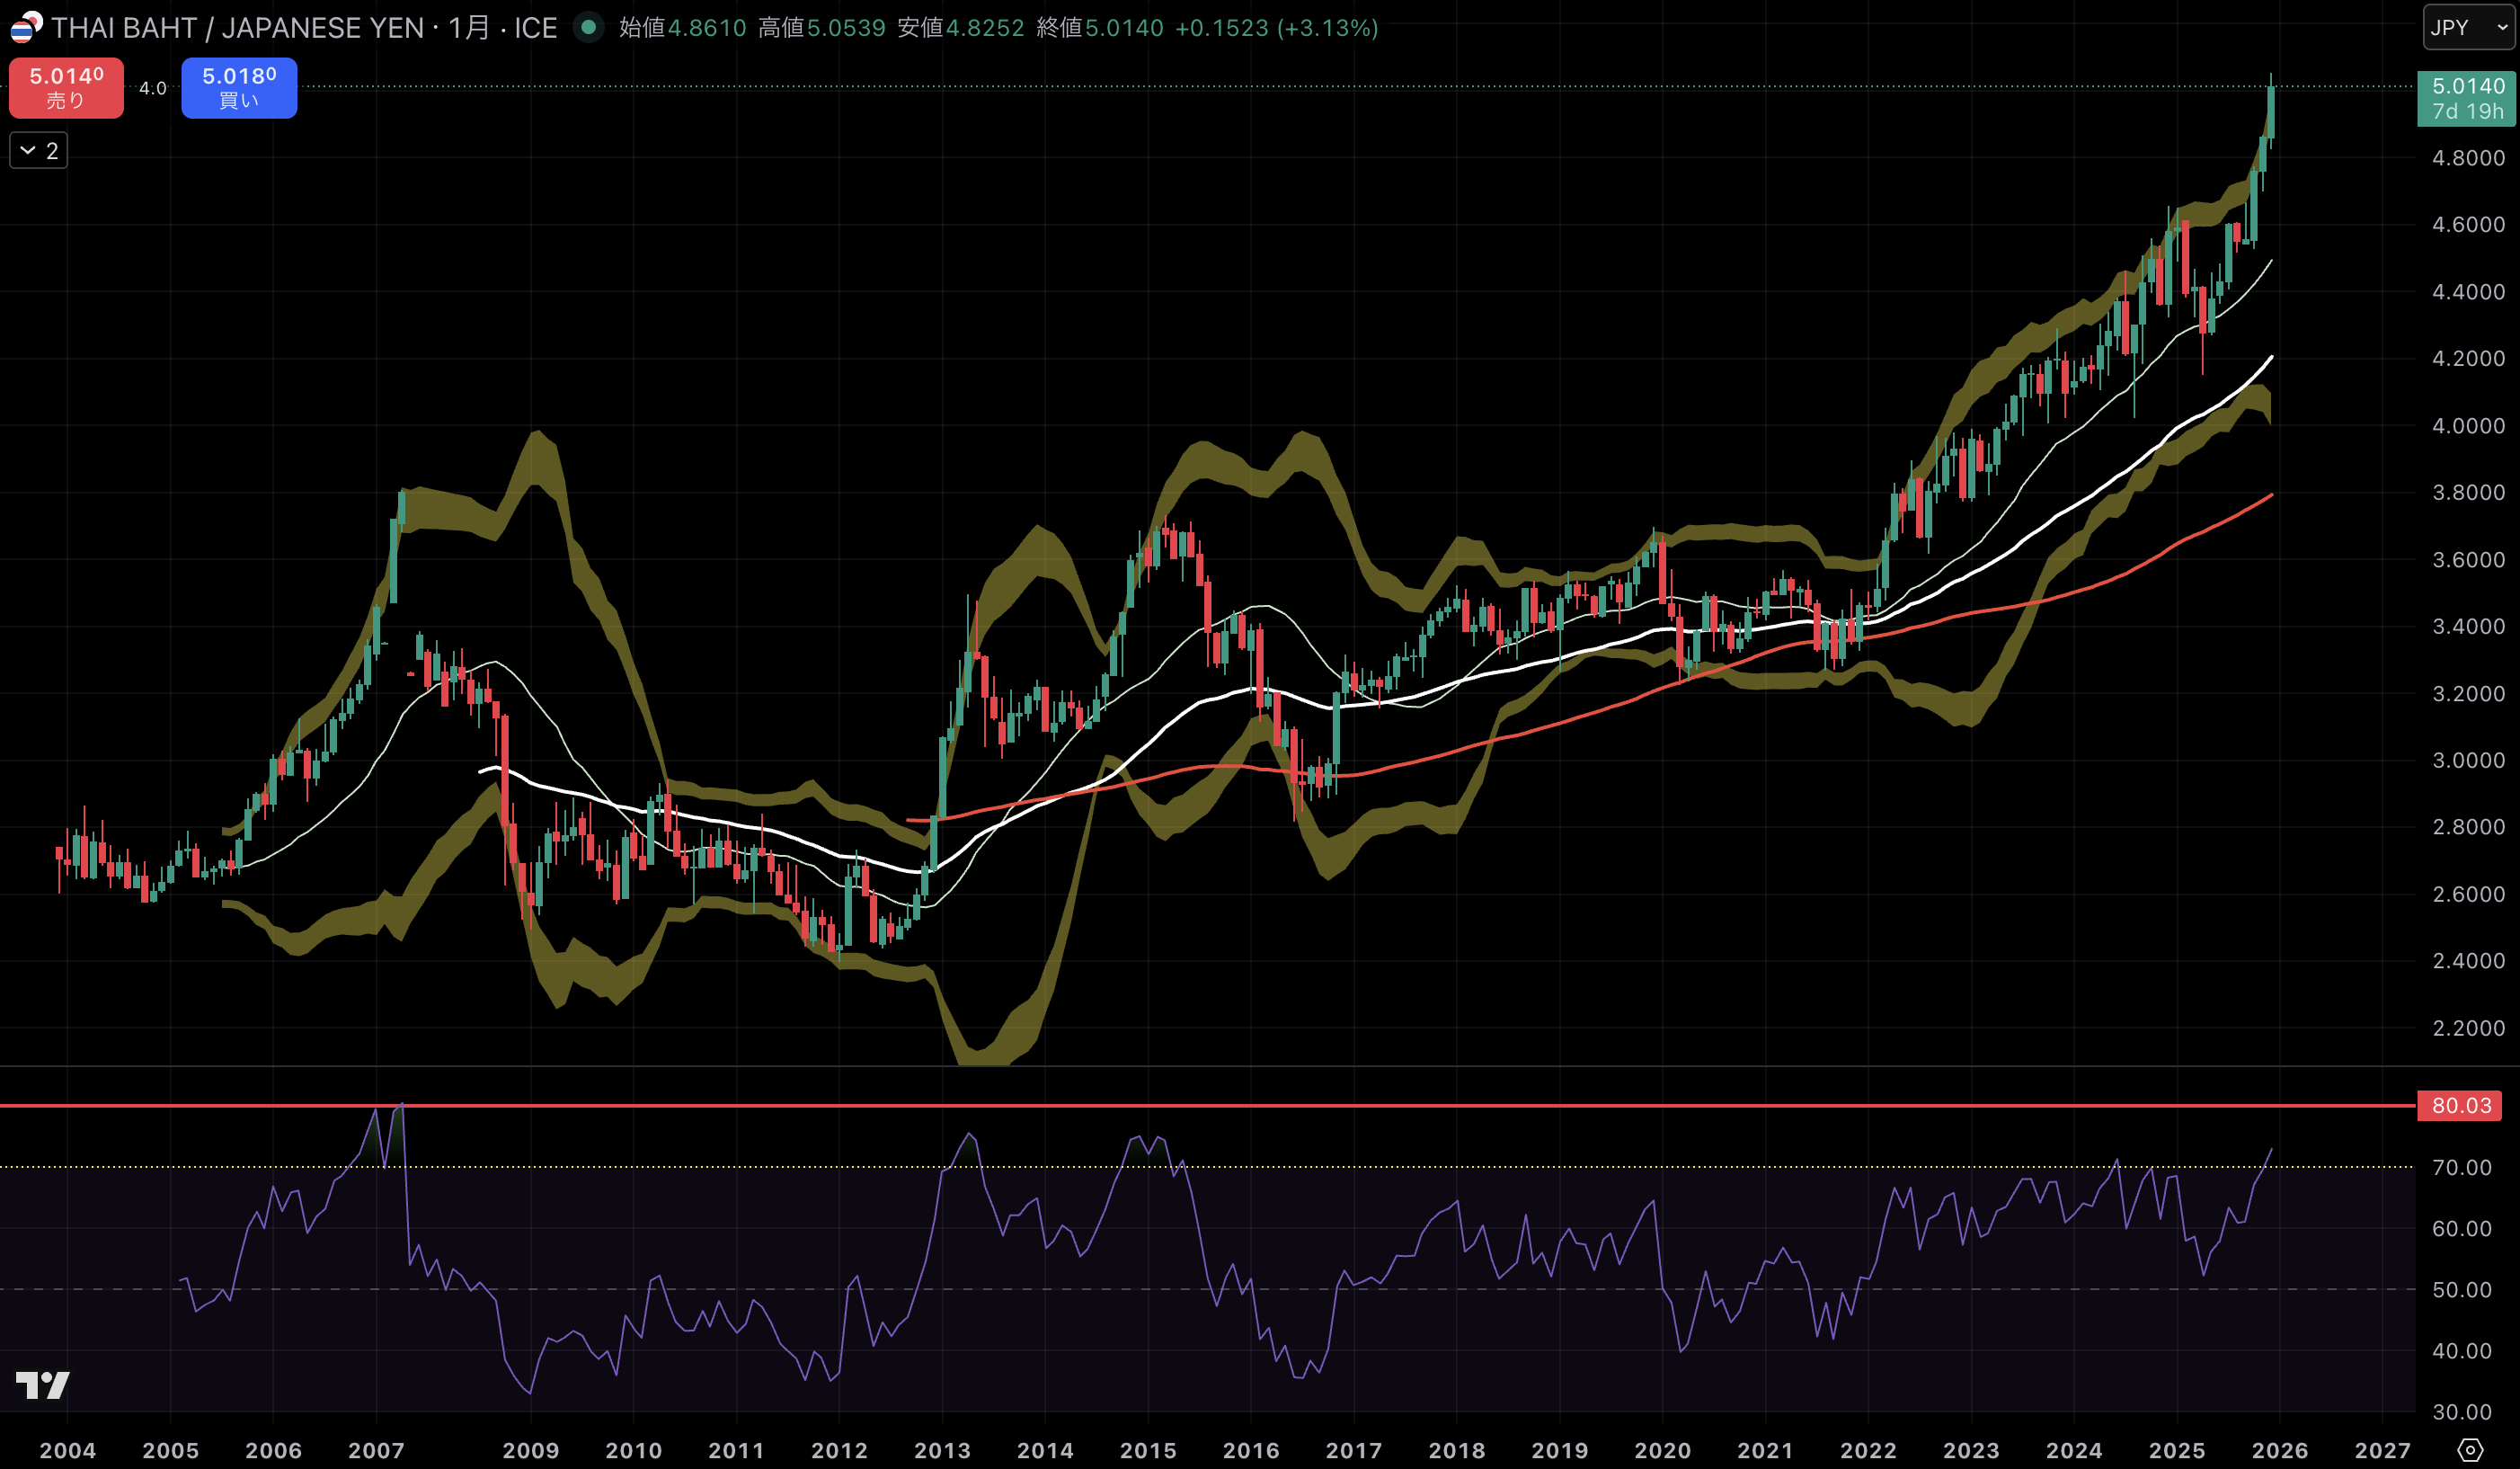Click the 4.0000 price axis label
The width and height of the screenshot is (2520, 1469).
[x=2467, y=425]
